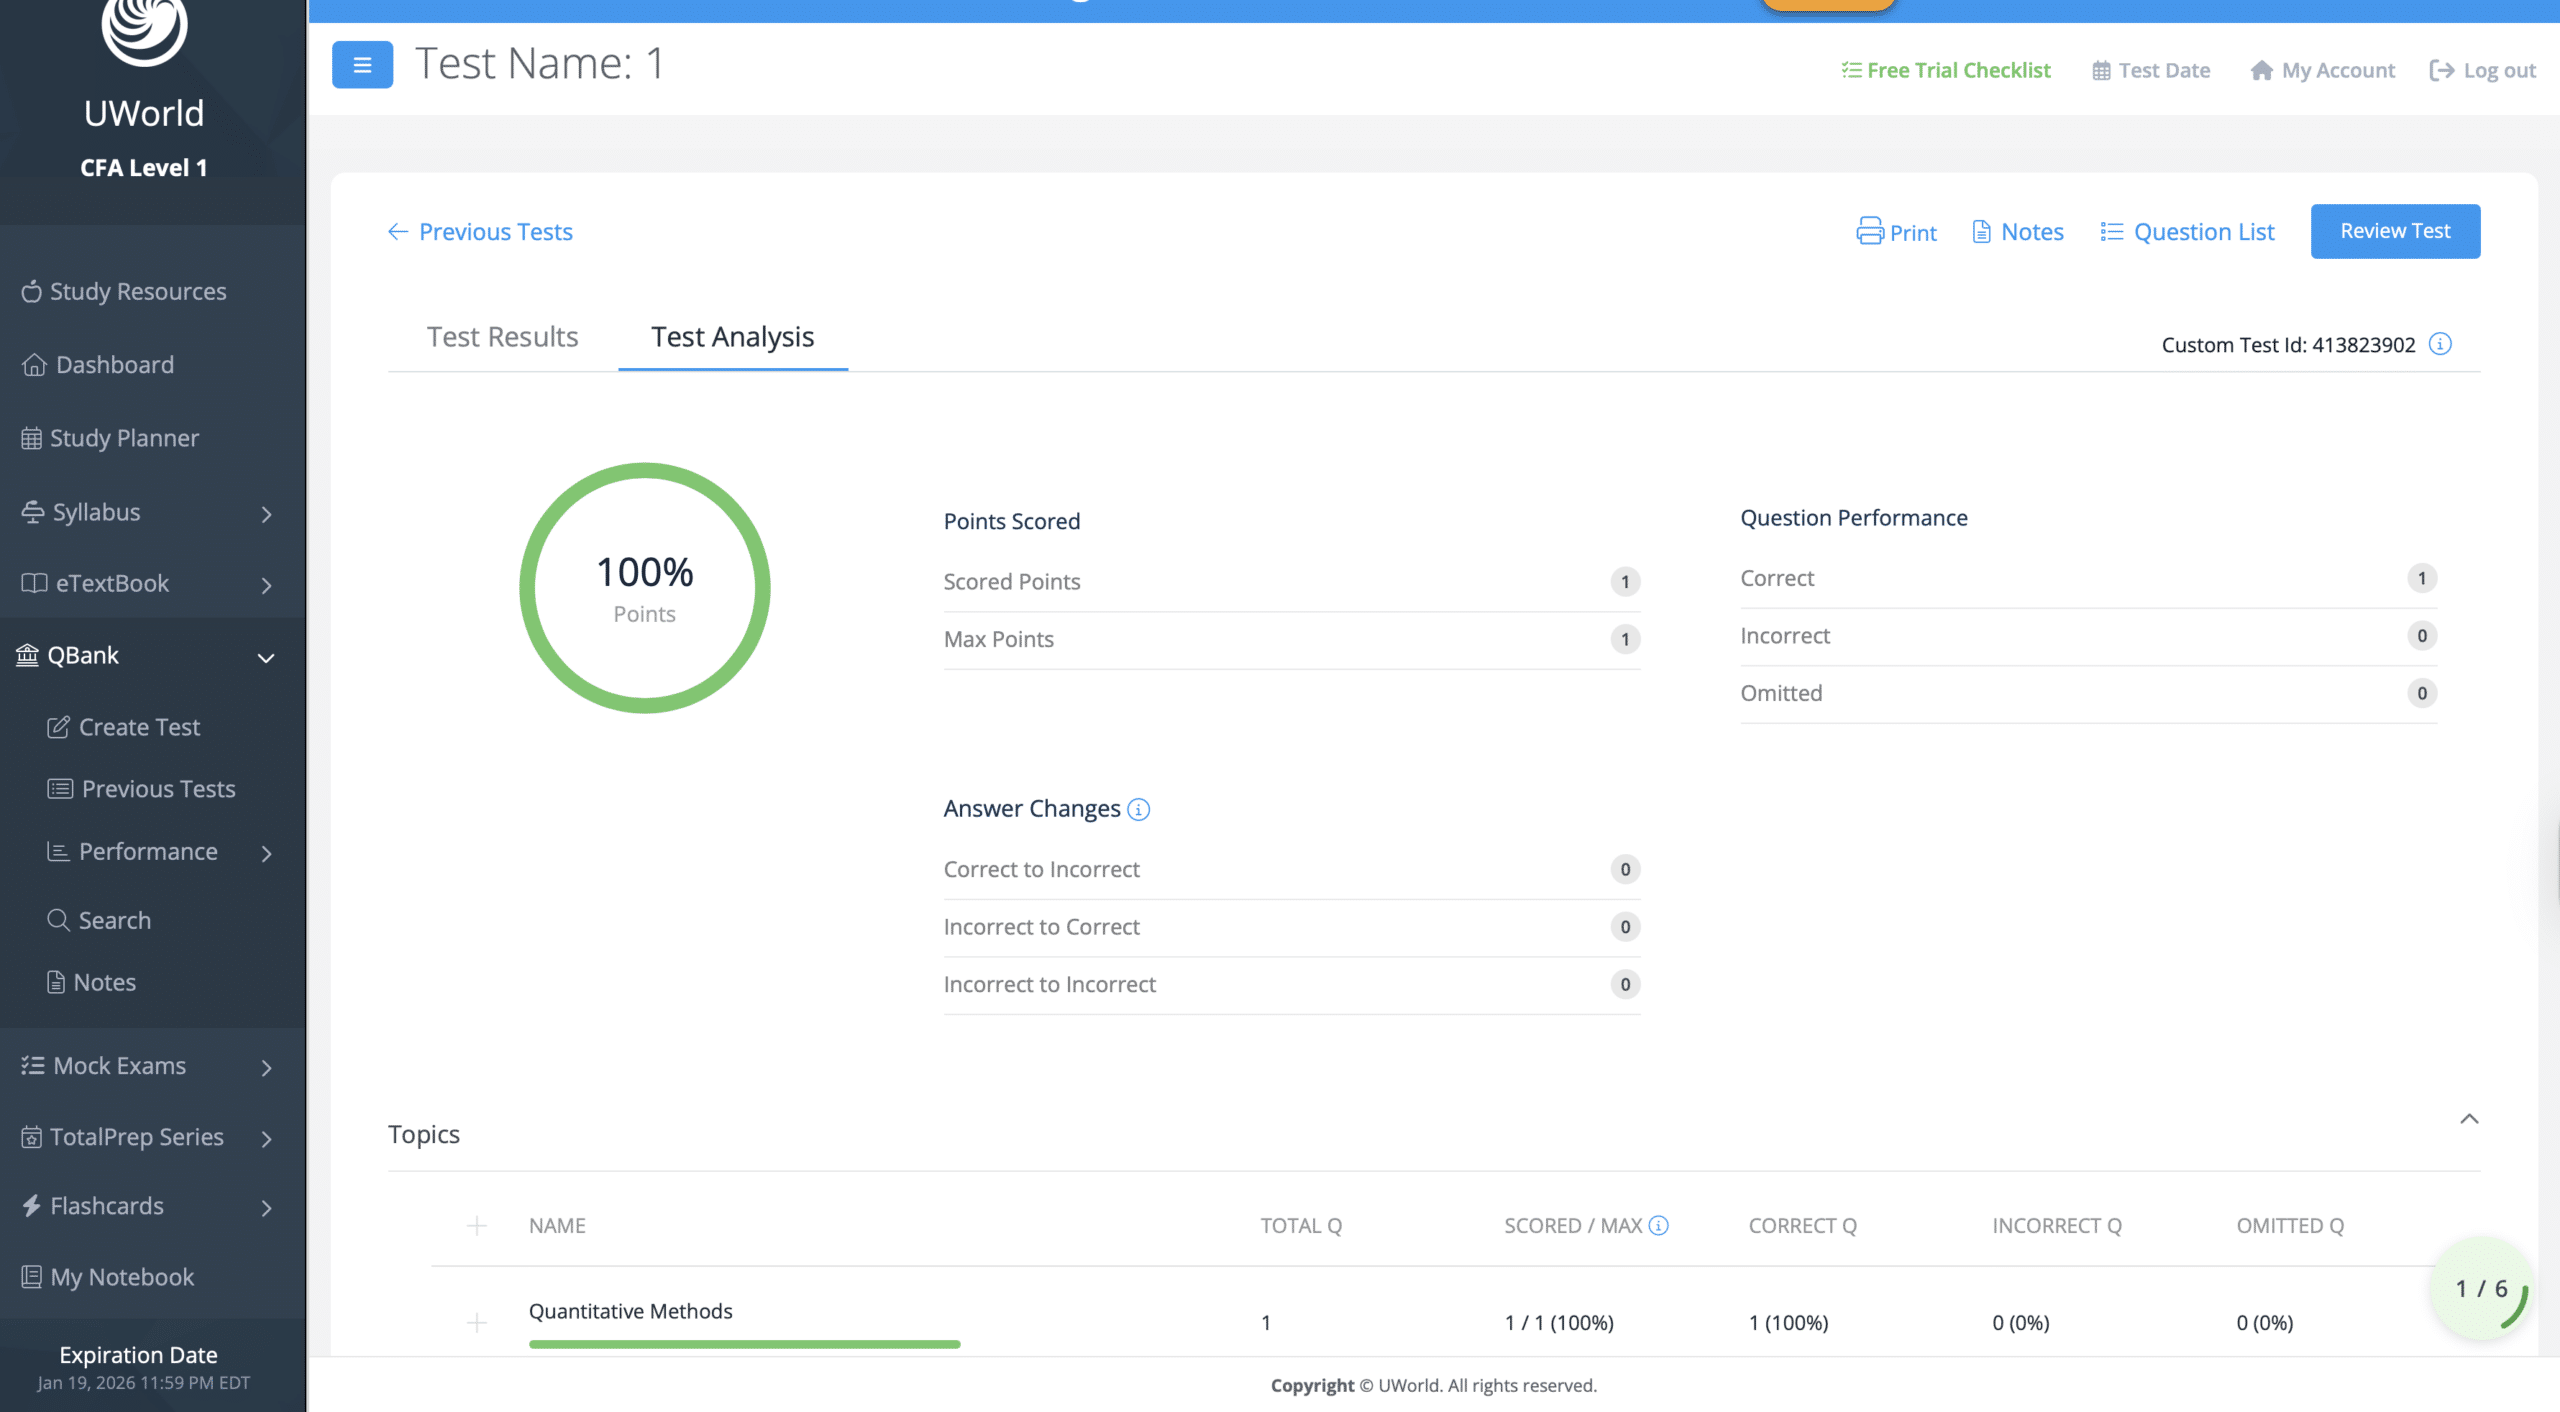The height and width of the screenshot is (1412, 2560).
Task: Click the Answer Changes info icon
Action: [1138, 809]
